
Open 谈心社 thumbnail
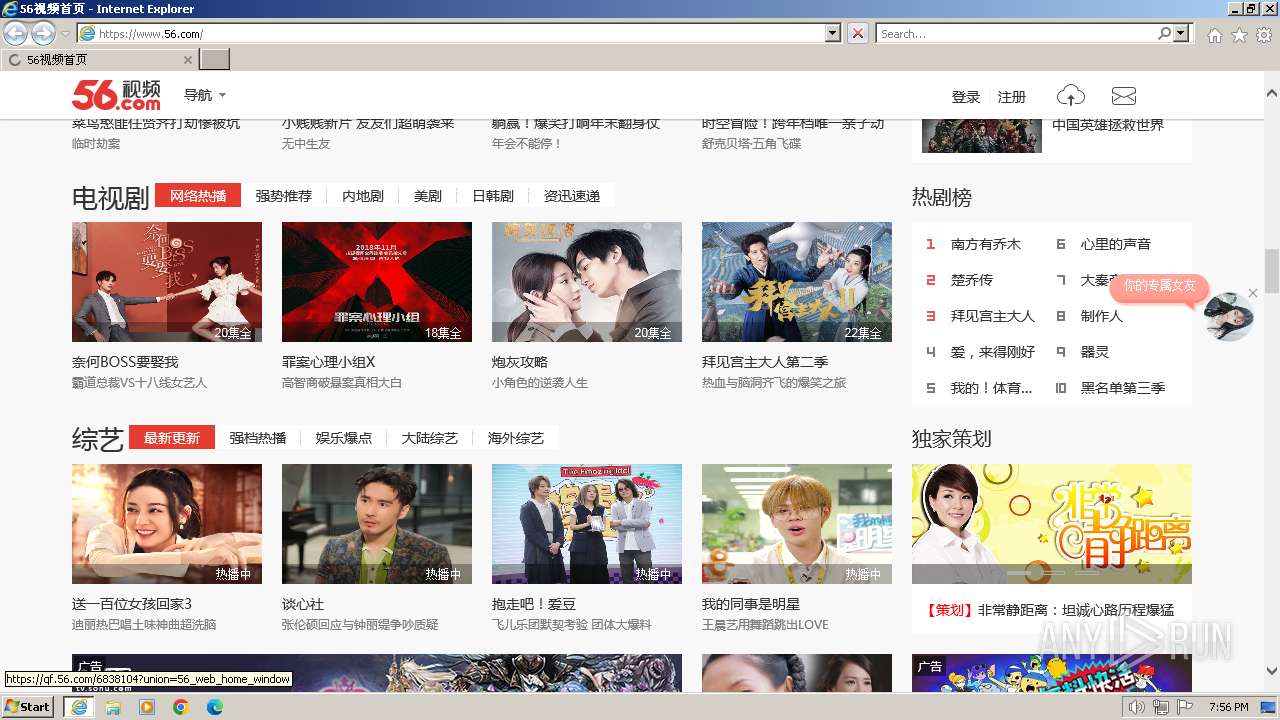click(377, 524)
